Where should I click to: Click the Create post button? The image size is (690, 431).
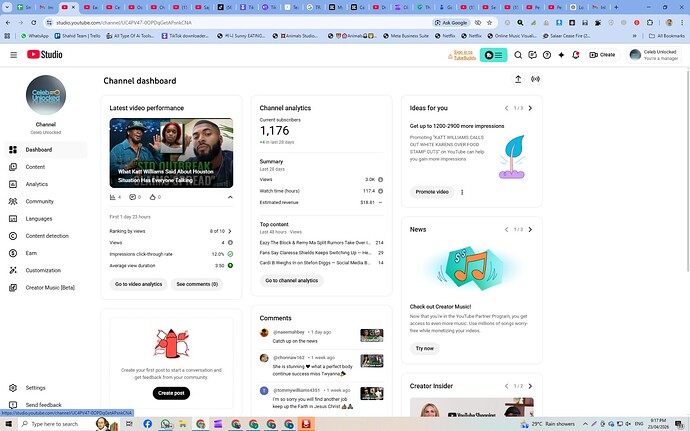[171, 393]
